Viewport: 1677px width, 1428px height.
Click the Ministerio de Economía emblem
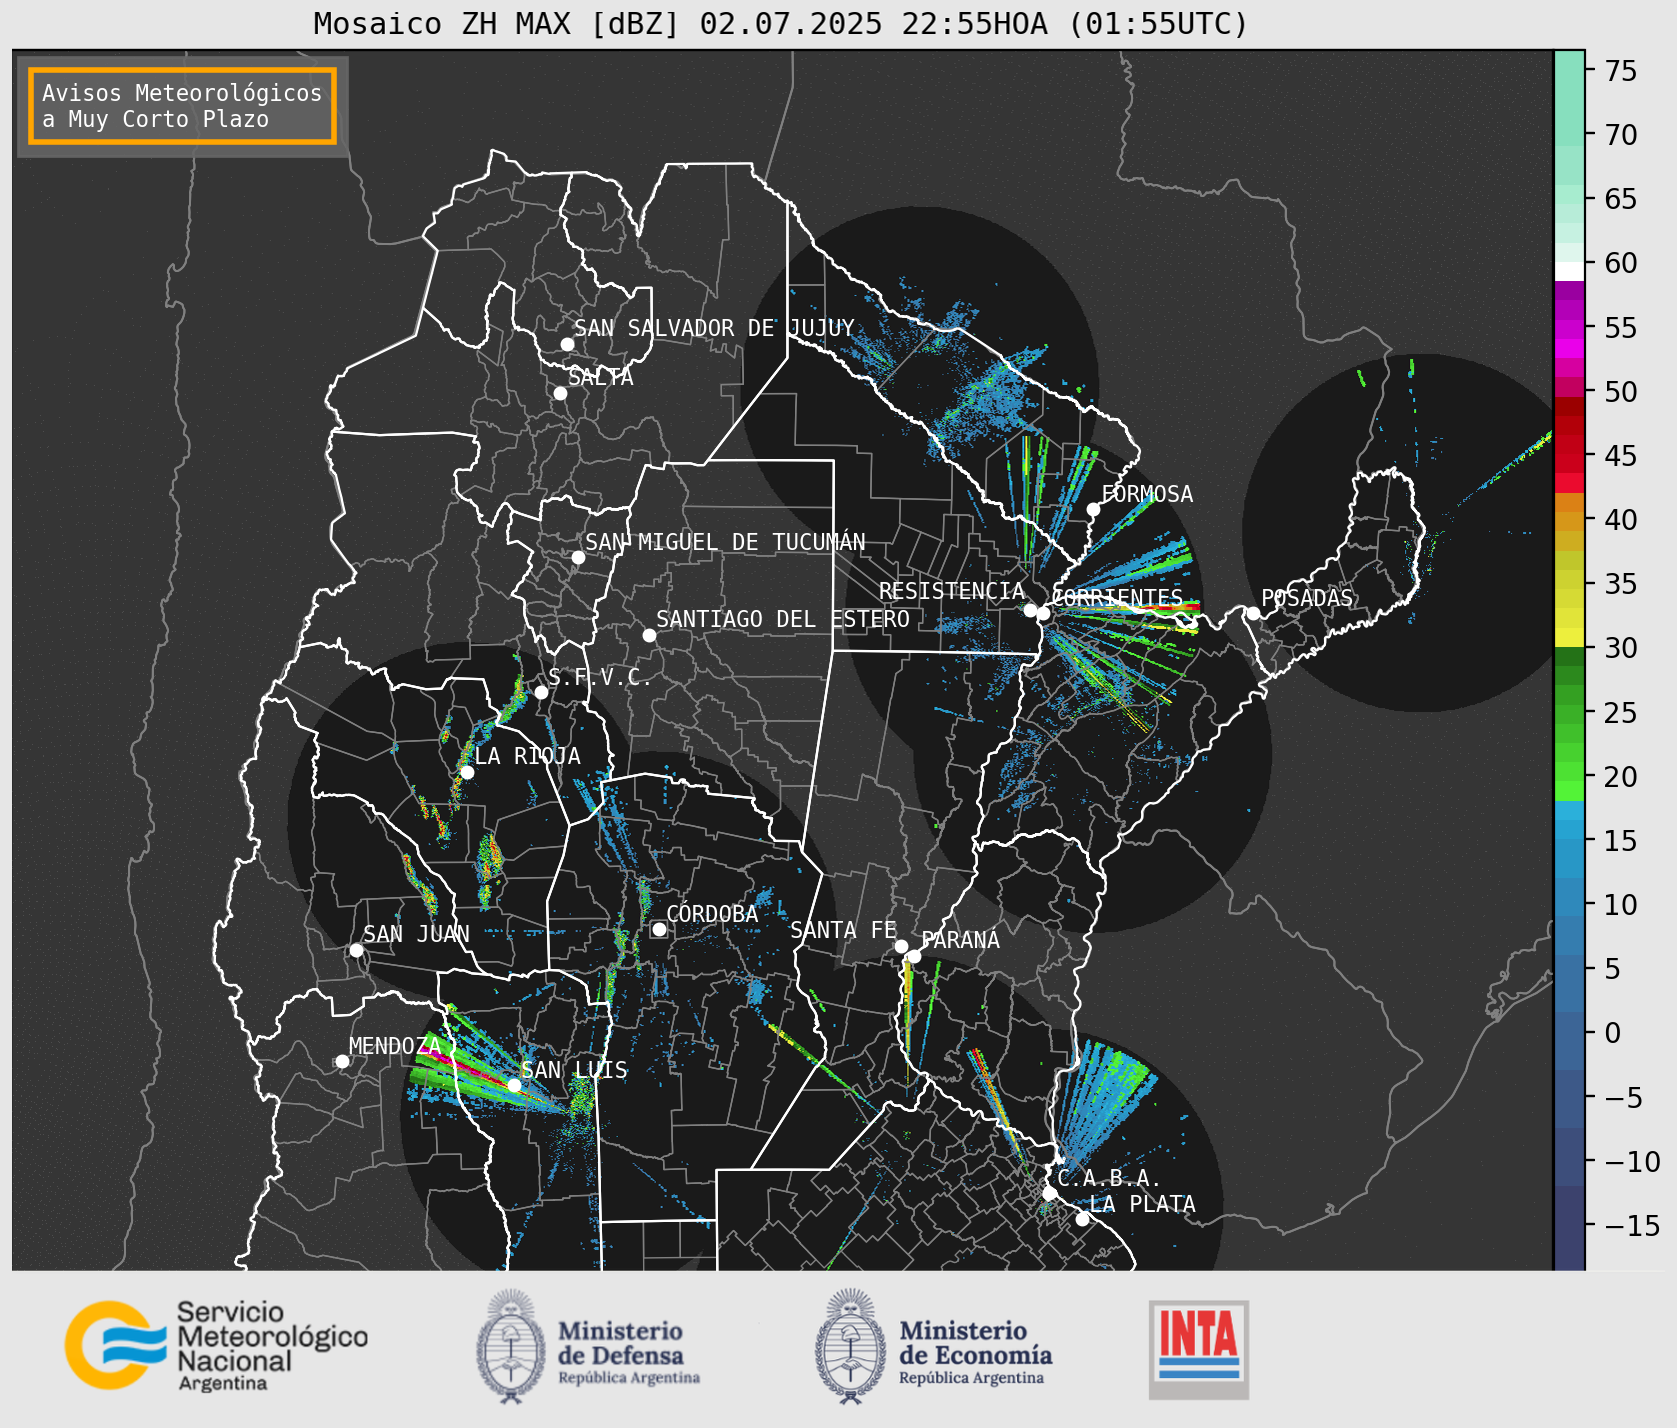[851, 1346]
